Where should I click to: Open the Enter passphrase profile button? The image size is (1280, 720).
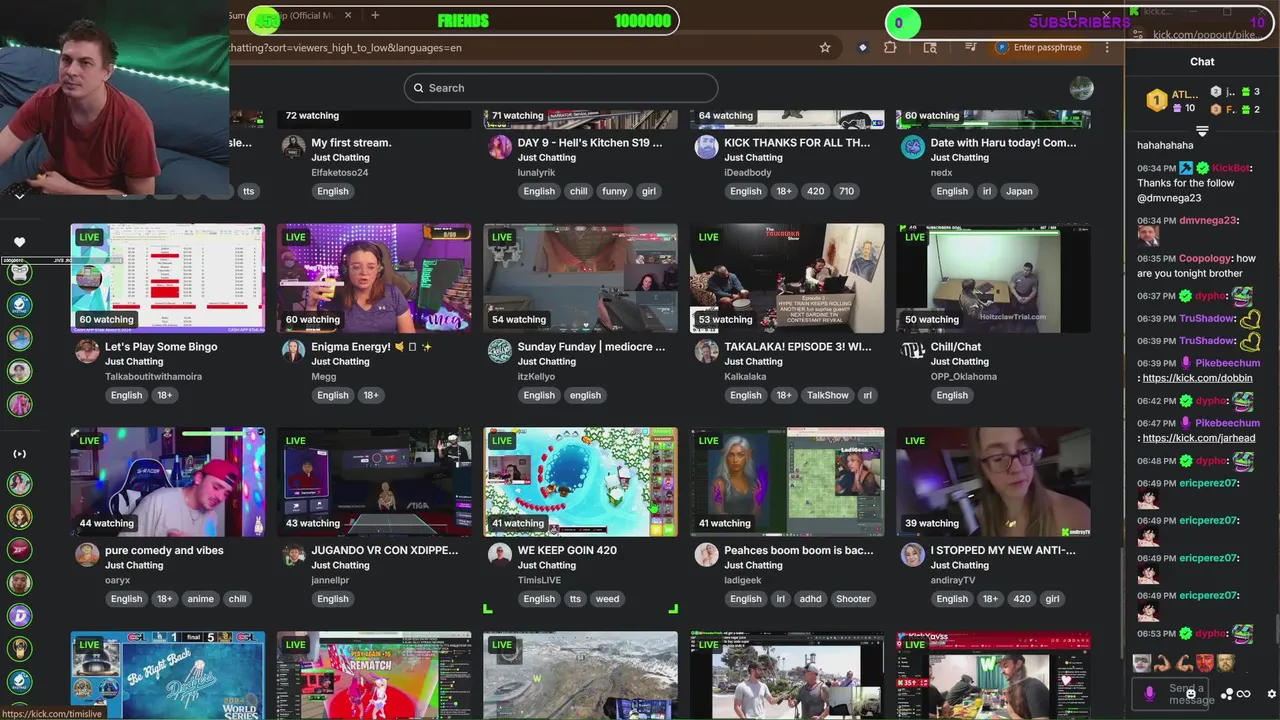point(1039,47)
